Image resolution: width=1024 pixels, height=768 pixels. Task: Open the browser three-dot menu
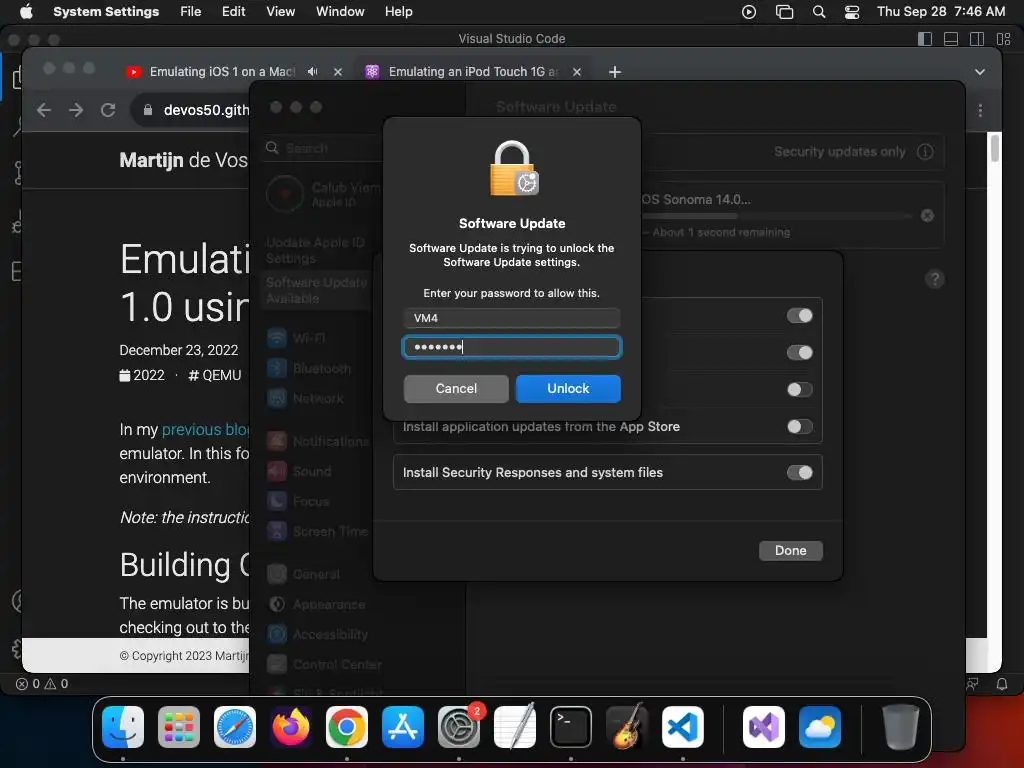(x=980, y=111)
